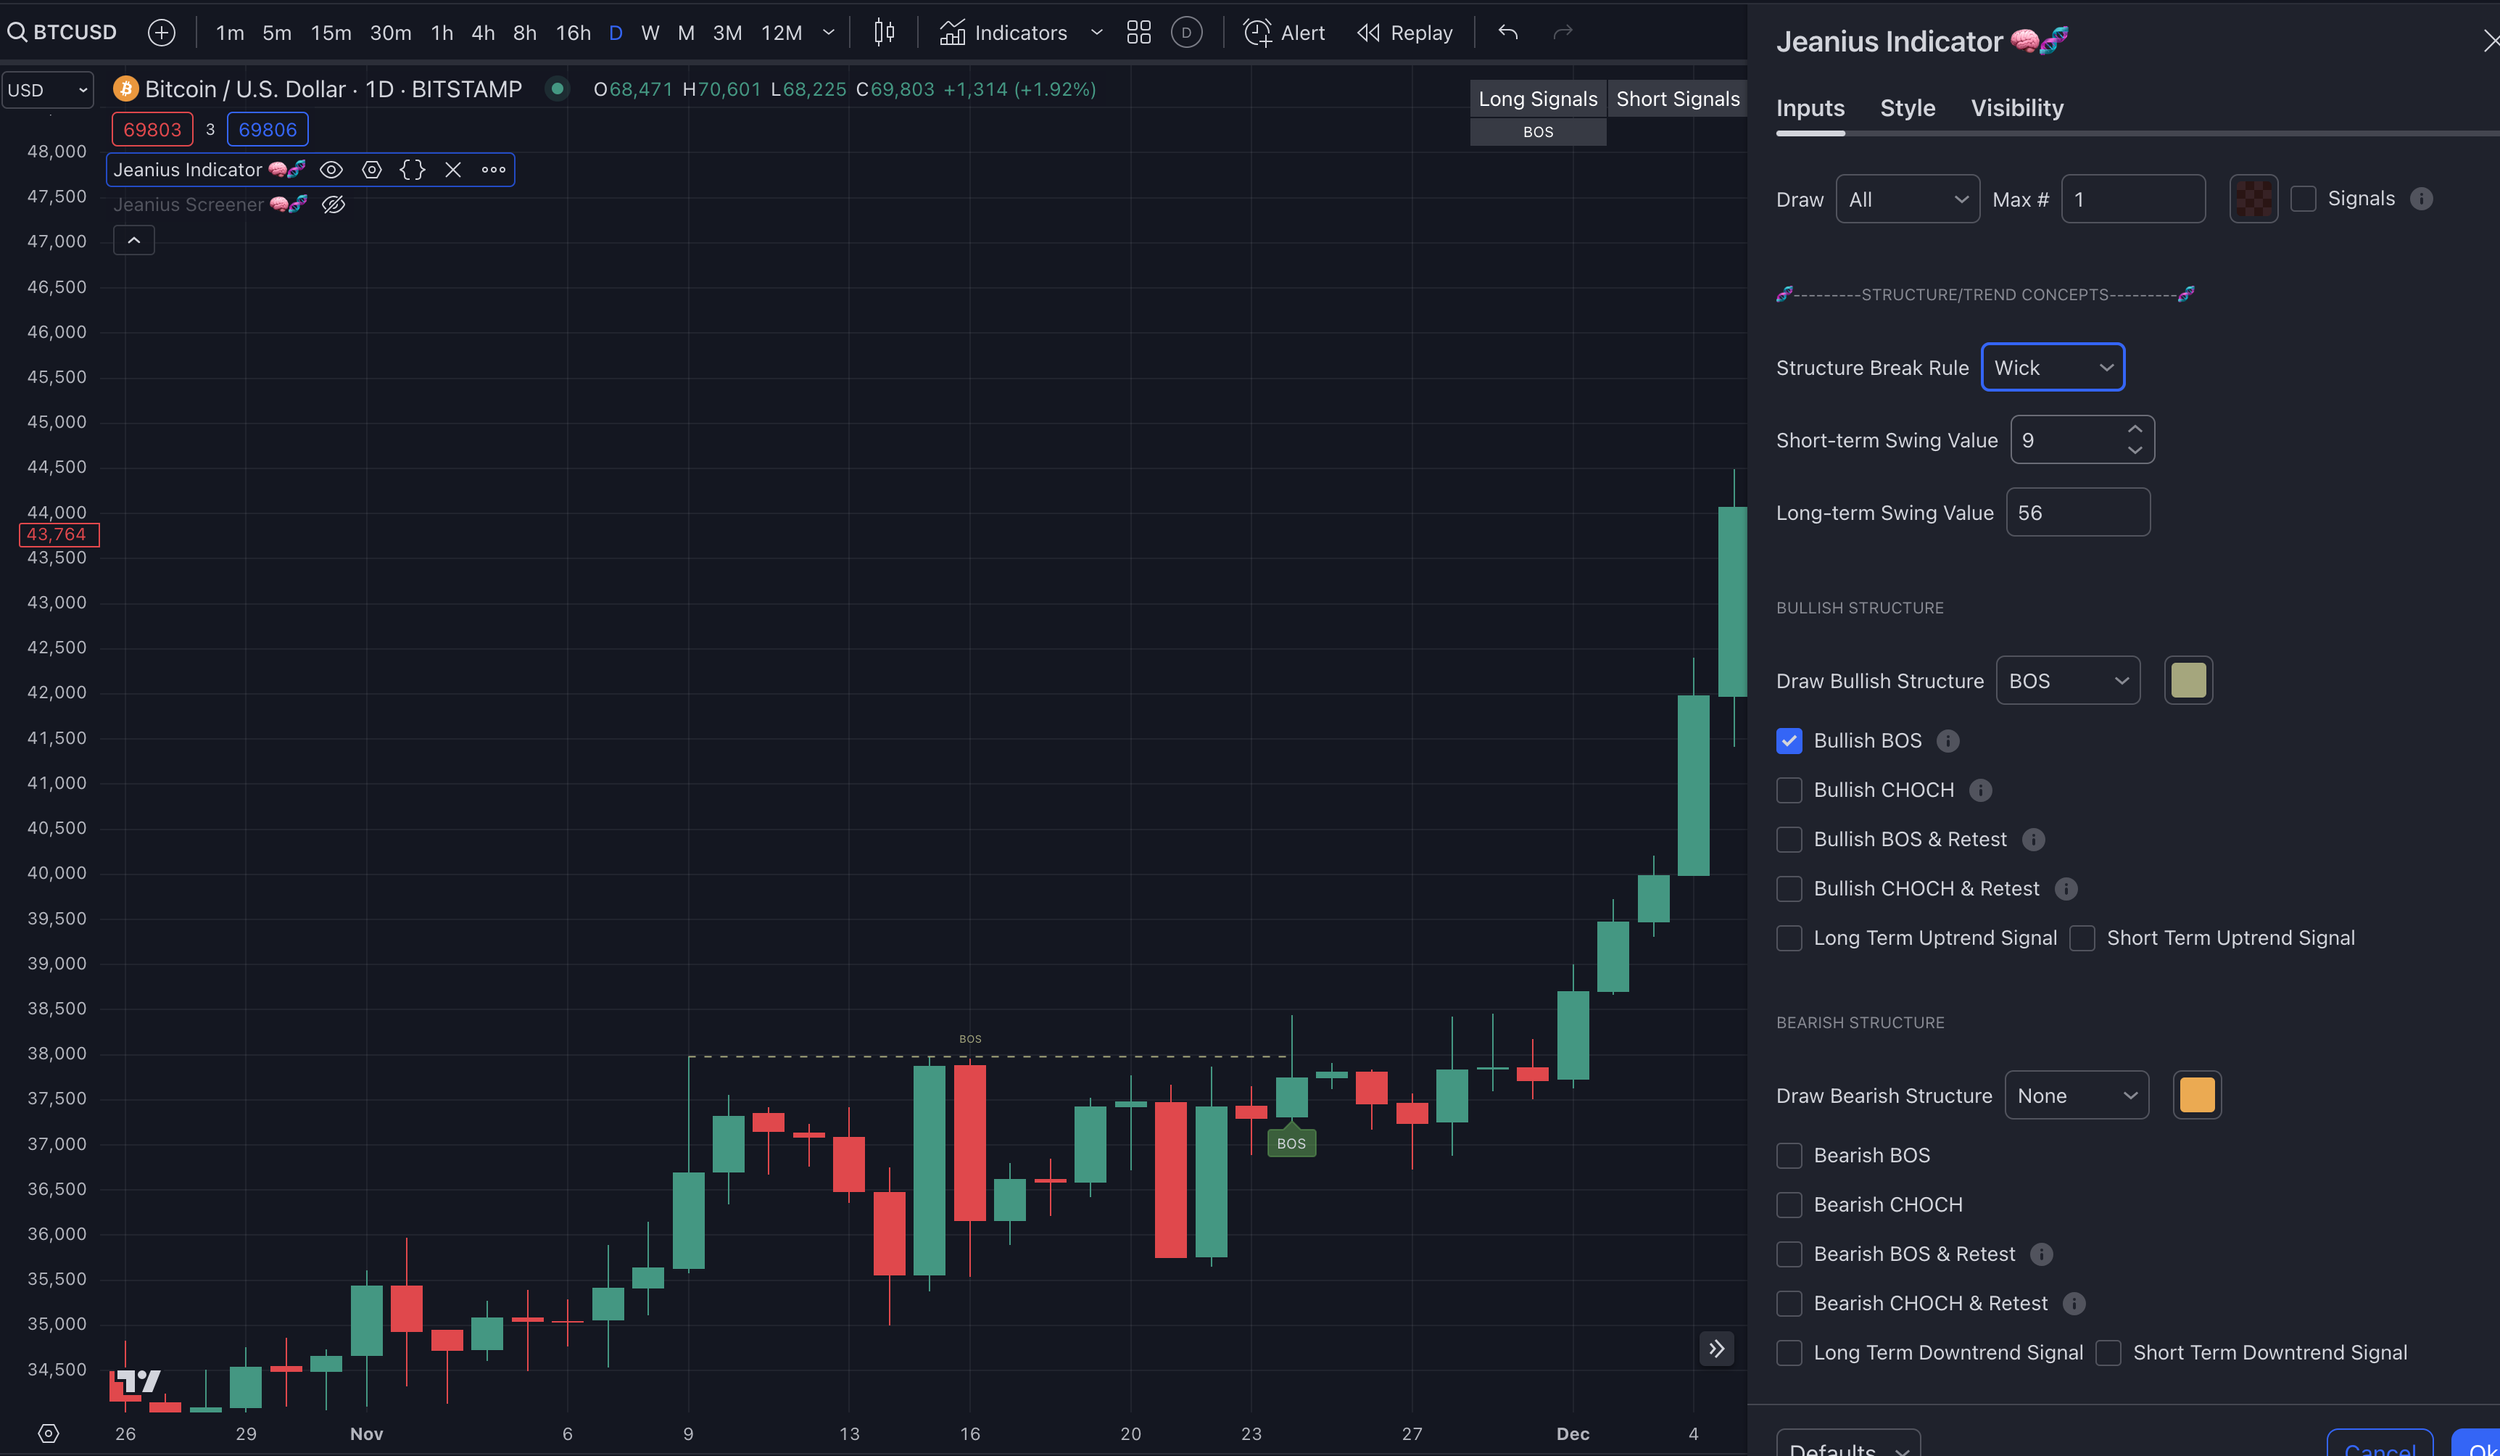Click the blue 69806 buy price button
This screenshot has width=2500, height=1456.
tap(267, 130)
